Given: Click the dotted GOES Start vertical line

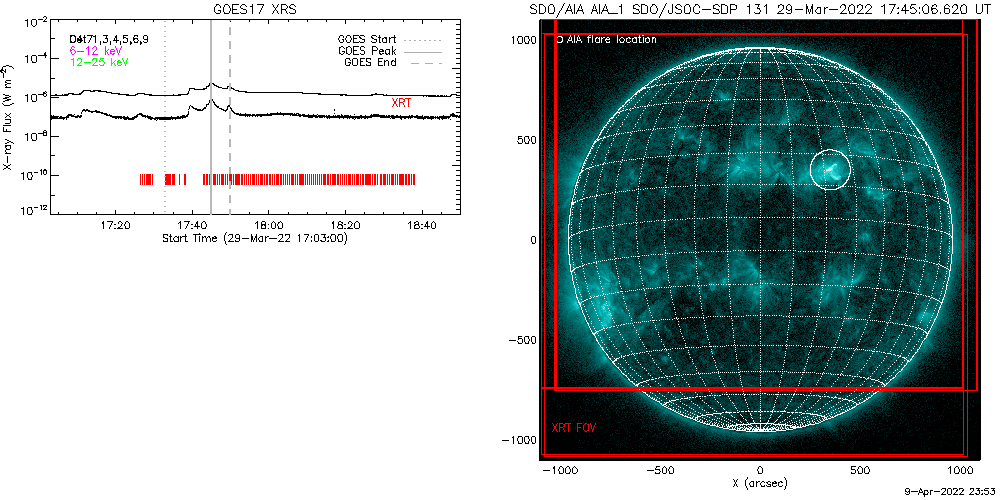Looking at the screenshot, I should (x=165, y=117).
